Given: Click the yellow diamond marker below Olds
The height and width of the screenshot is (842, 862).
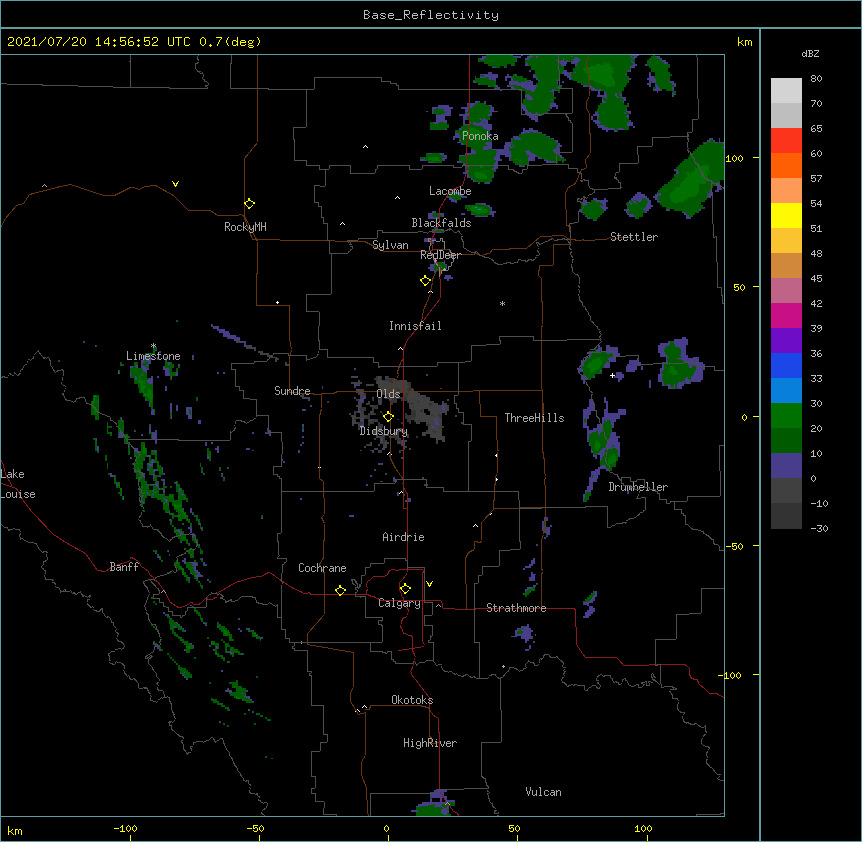Looking at the screenshot, I should tap(388, 416).
